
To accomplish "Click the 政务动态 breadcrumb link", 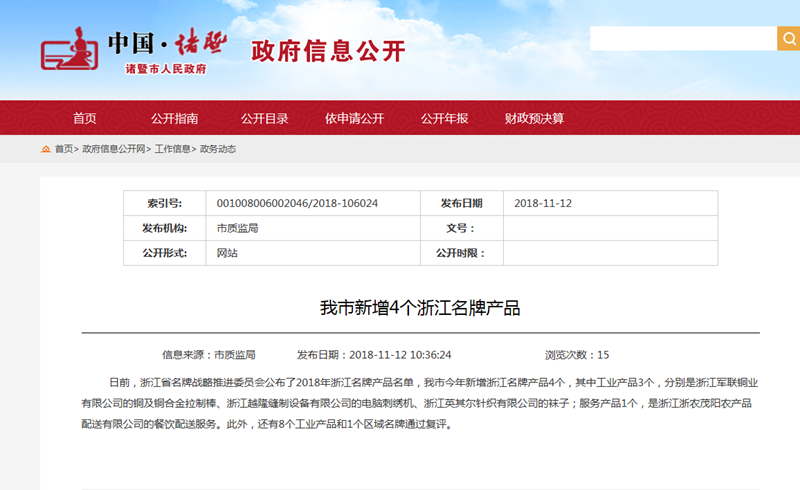I will pyautogui.click(x=218, y=149).
